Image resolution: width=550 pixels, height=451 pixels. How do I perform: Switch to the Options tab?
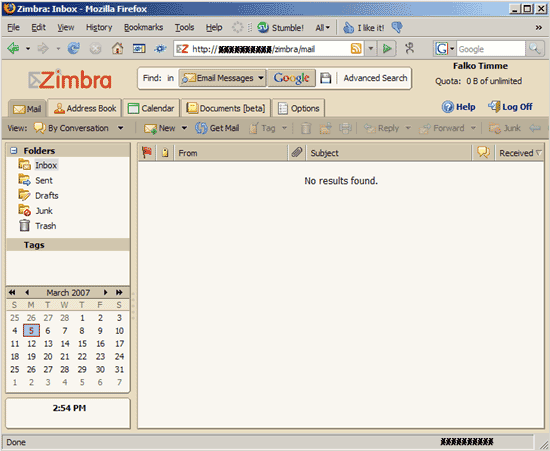299,108
